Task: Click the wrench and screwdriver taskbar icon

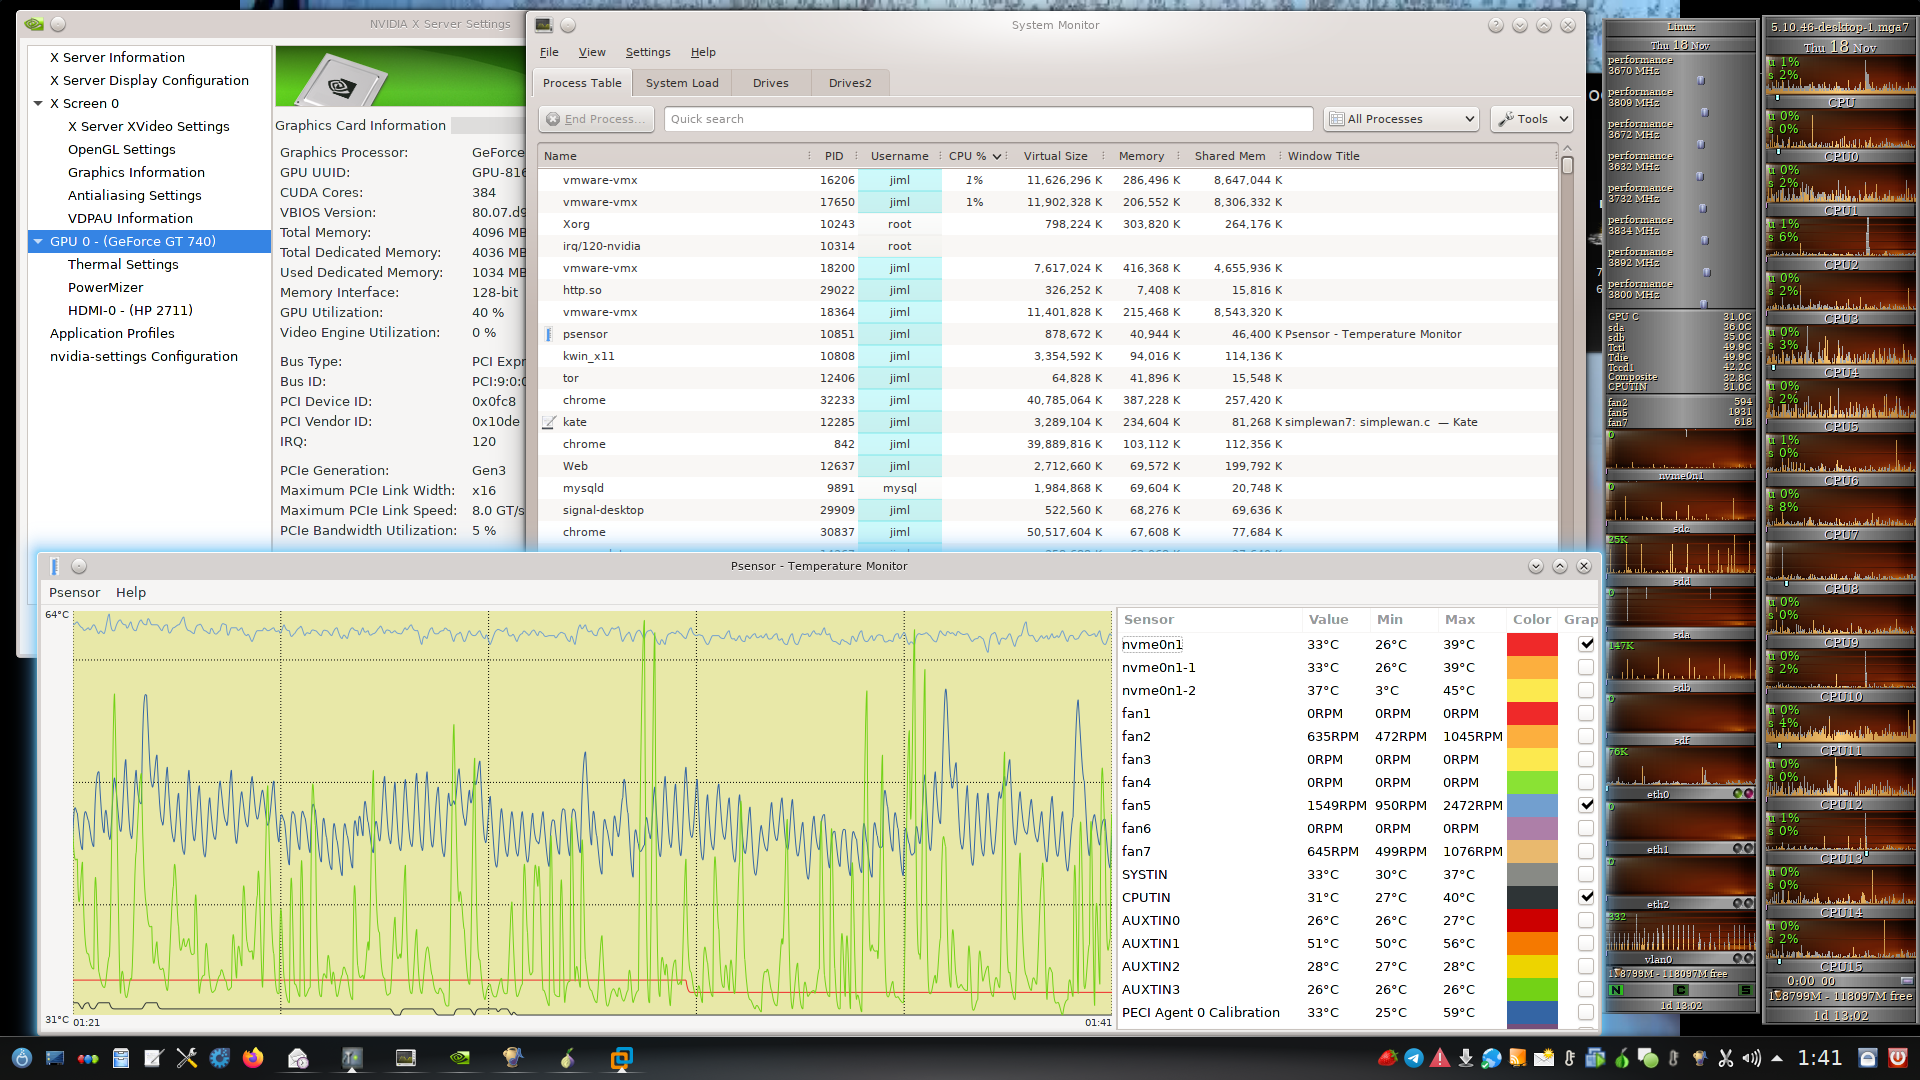Action: (x=187, y=1058)
